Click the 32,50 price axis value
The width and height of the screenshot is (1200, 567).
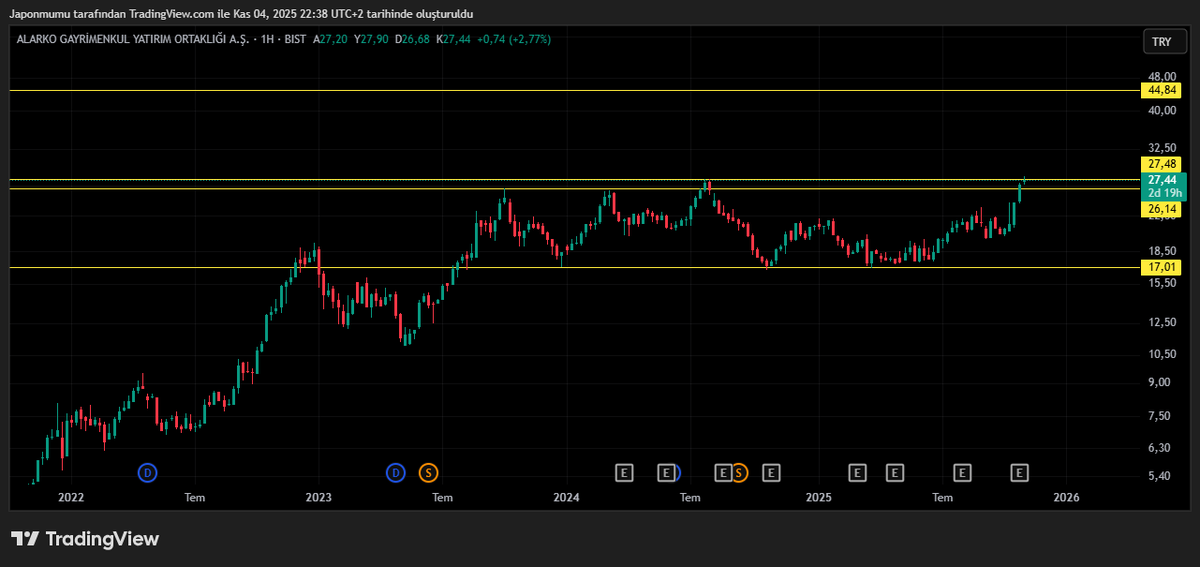[1161, 146]
